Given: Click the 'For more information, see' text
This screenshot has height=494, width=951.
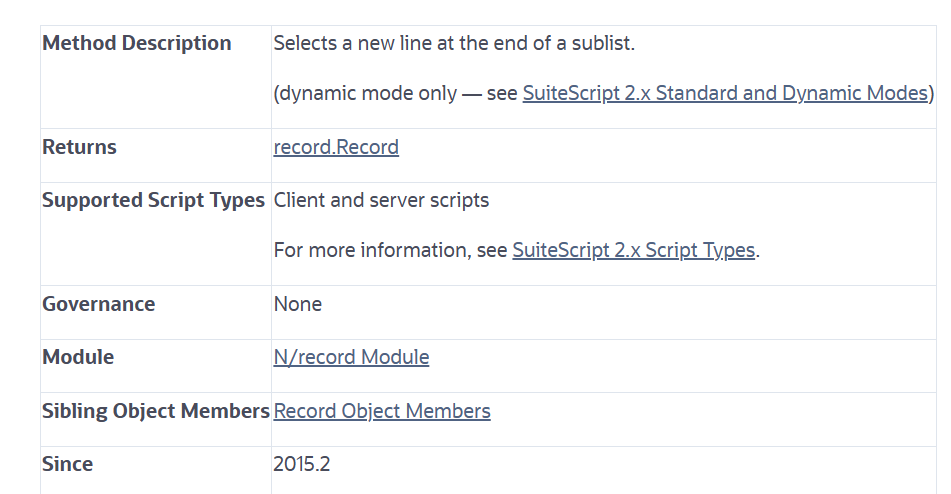Looking at the screenshot, I should pos(390,250).
